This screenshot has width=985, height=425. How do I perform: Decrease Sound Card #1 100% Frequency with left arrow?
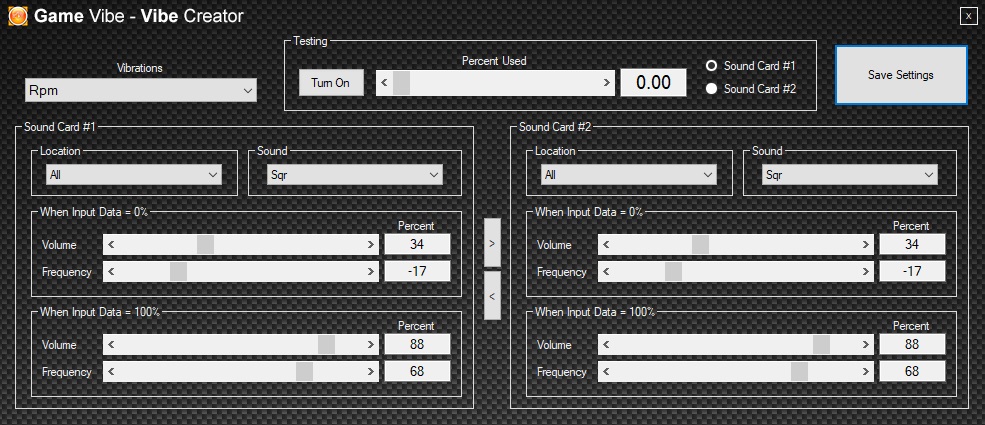pyautogui.click(x=111, y=371)
